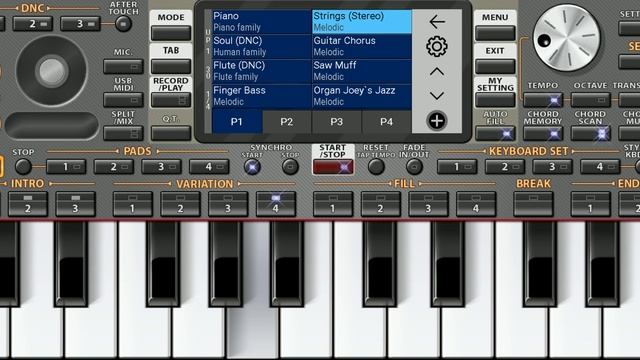
Task: Click the TAB button
Action: (171, 66)
